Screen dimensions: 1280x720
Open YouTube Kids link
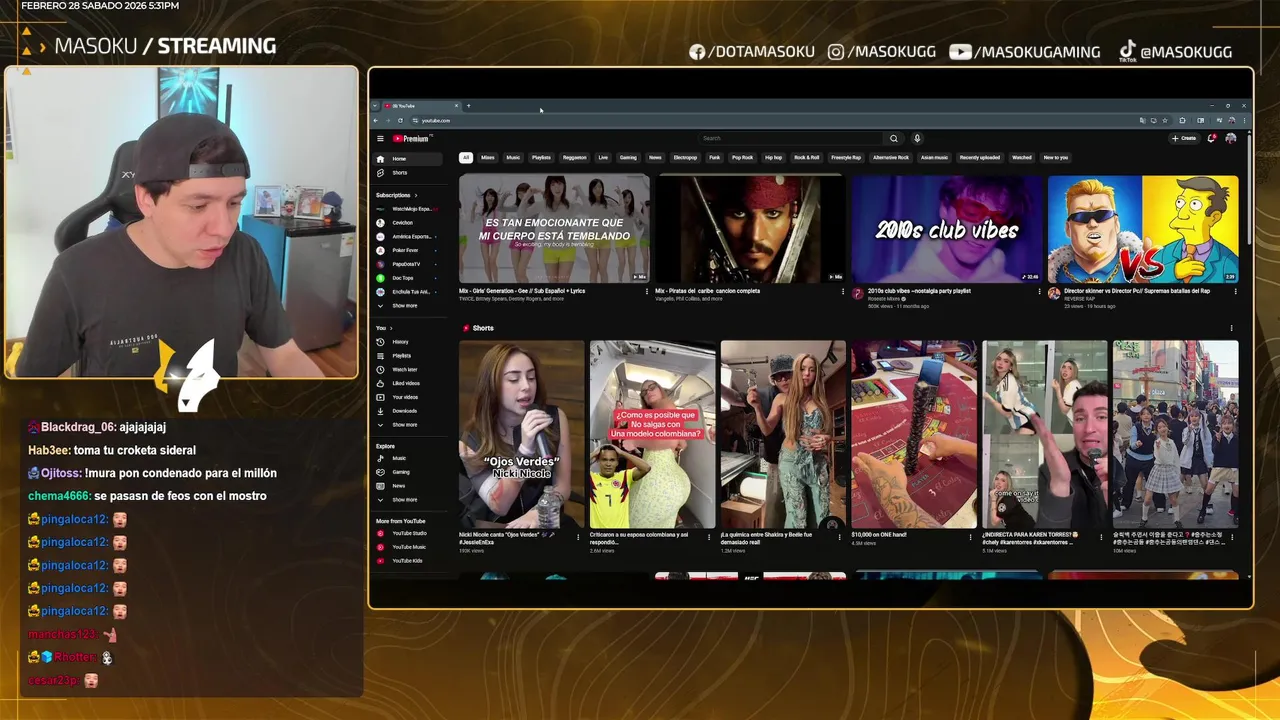point(408,561)
